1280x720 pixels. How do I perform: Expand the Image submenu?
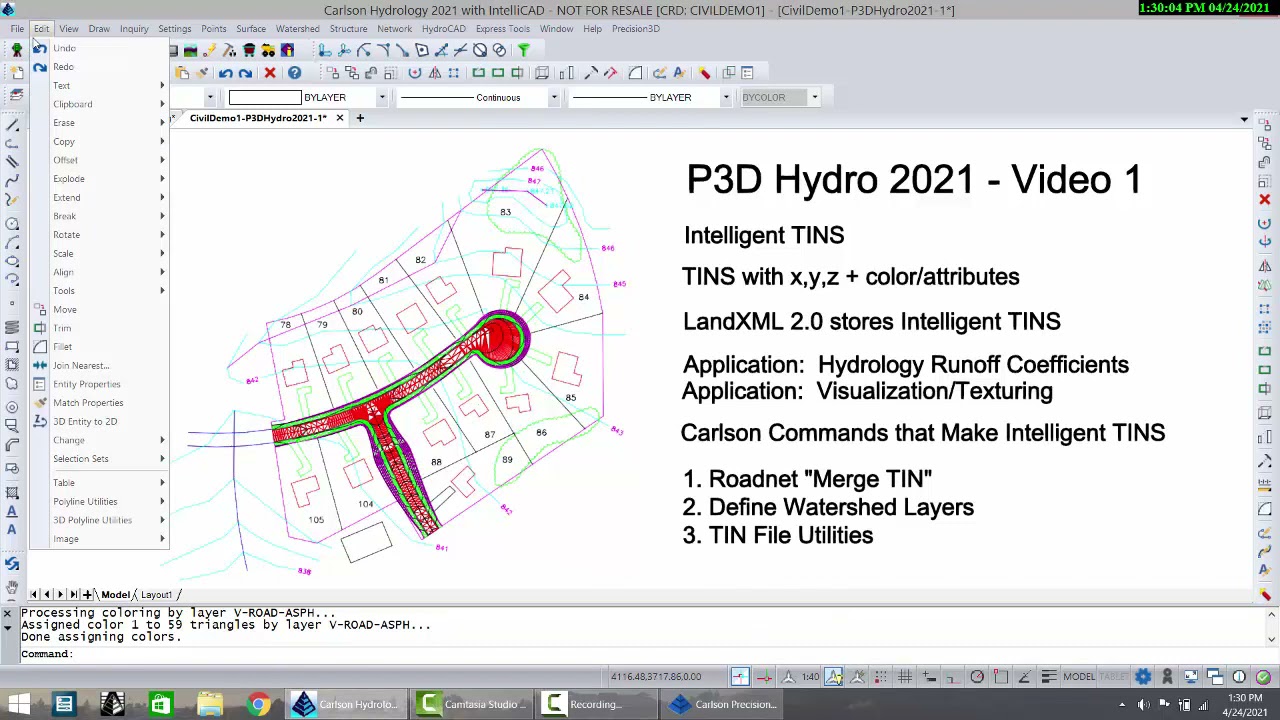[100, 539]
